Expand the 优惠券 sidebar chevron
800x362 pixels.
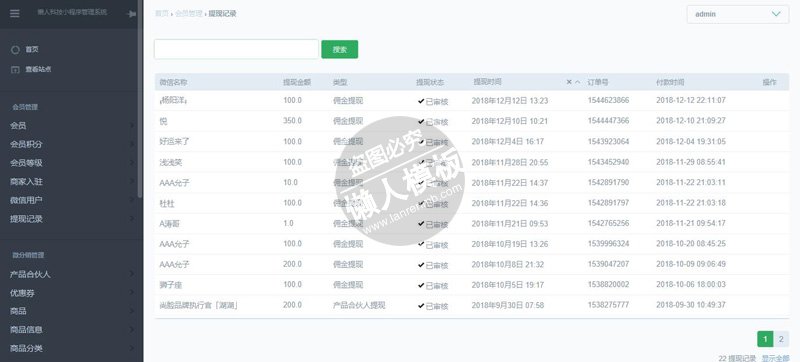[x=132, y=293]
